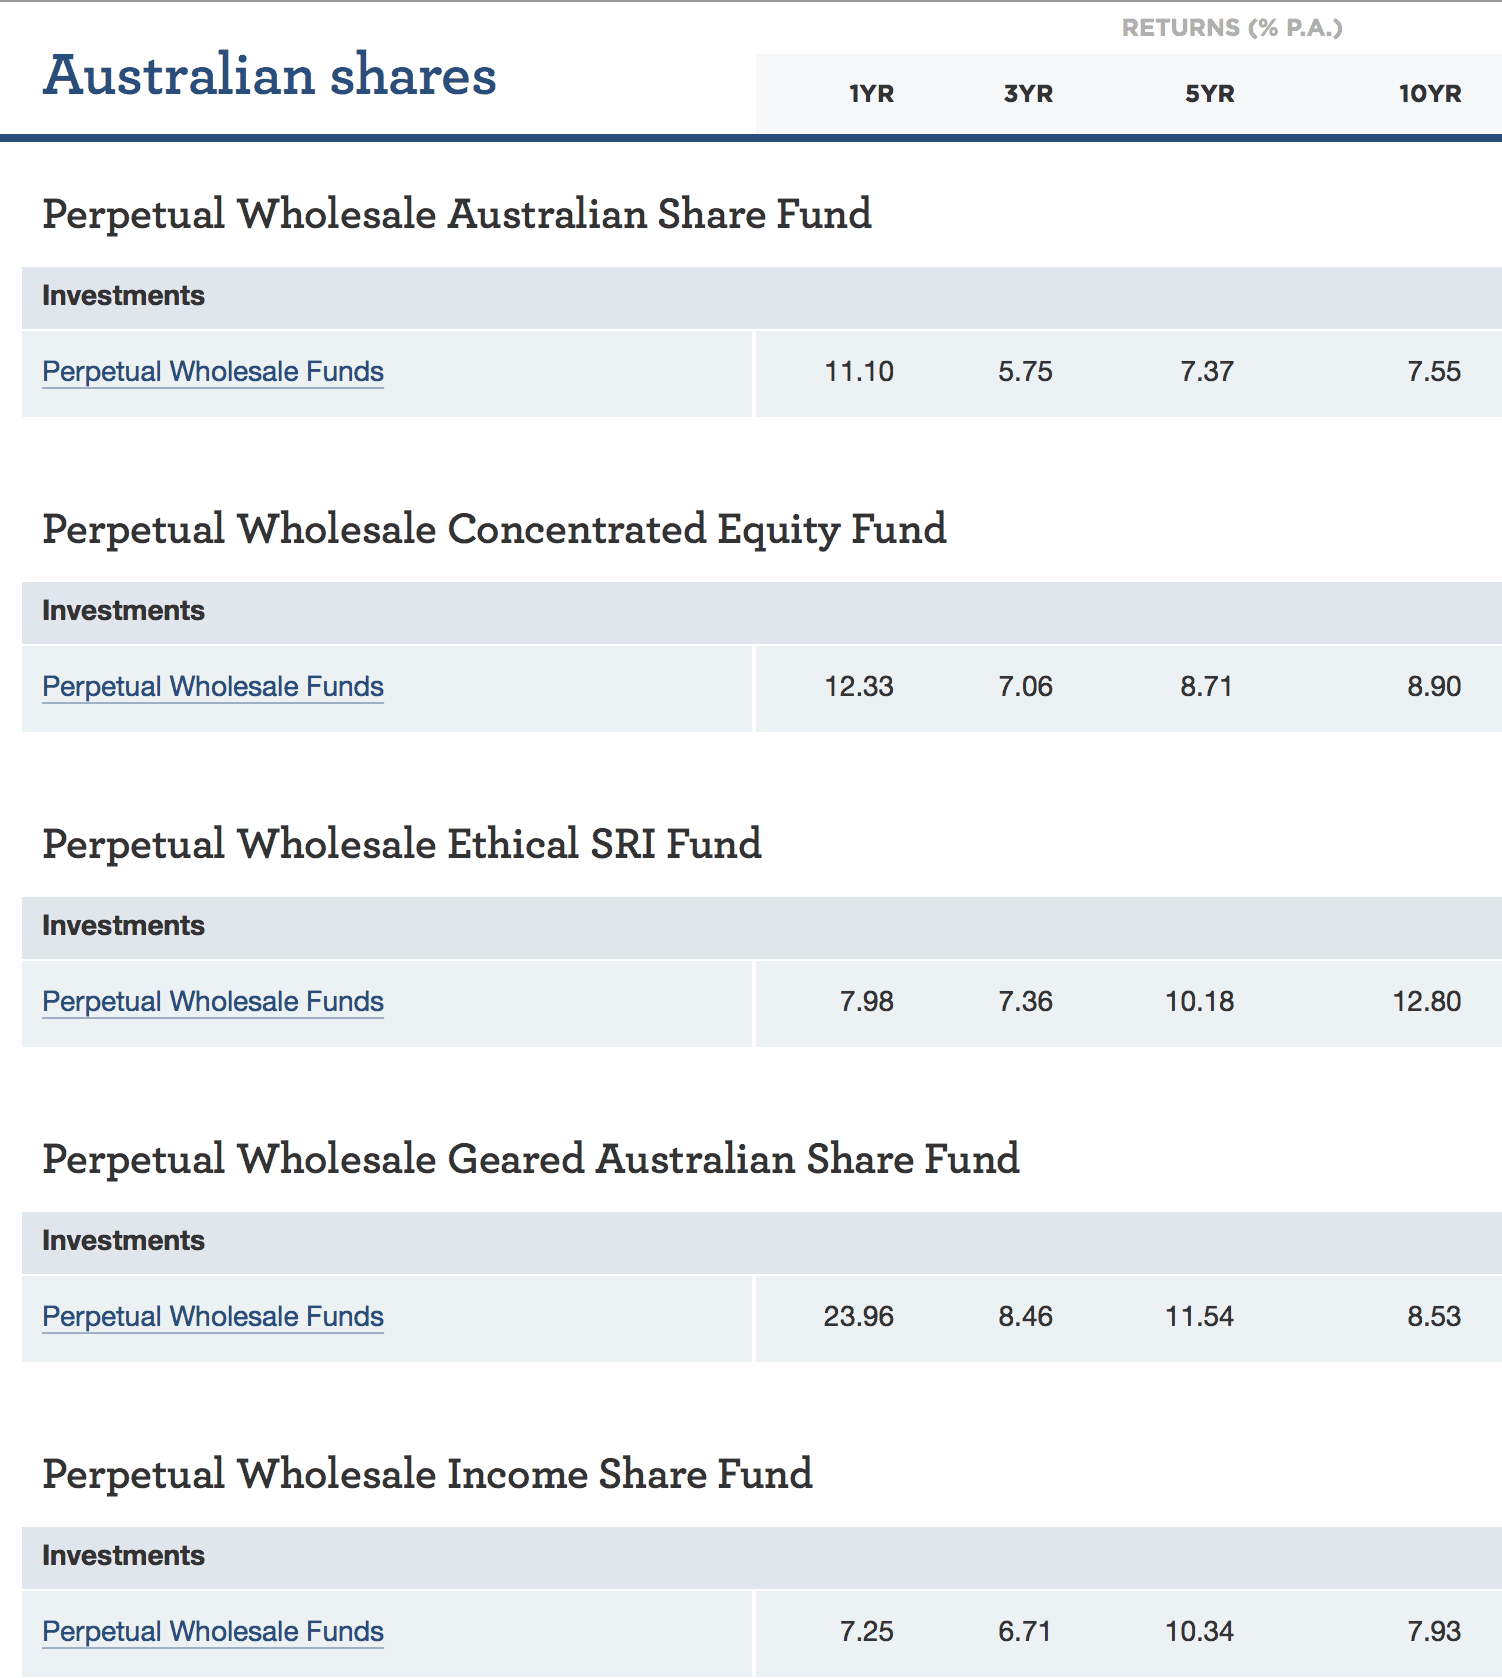1502x1678 pixels.
Task: Click the Perpetual Wholesale Concentrated Equity Fund heading
Action: point(494,529)
